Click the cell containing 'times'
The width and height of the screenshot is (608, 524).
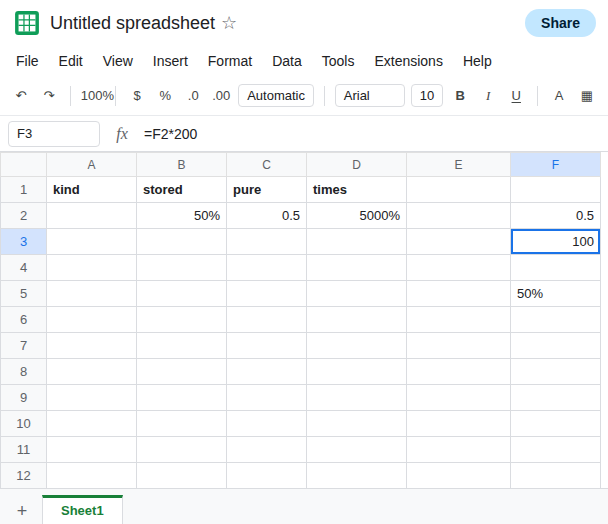click(356, 190)
